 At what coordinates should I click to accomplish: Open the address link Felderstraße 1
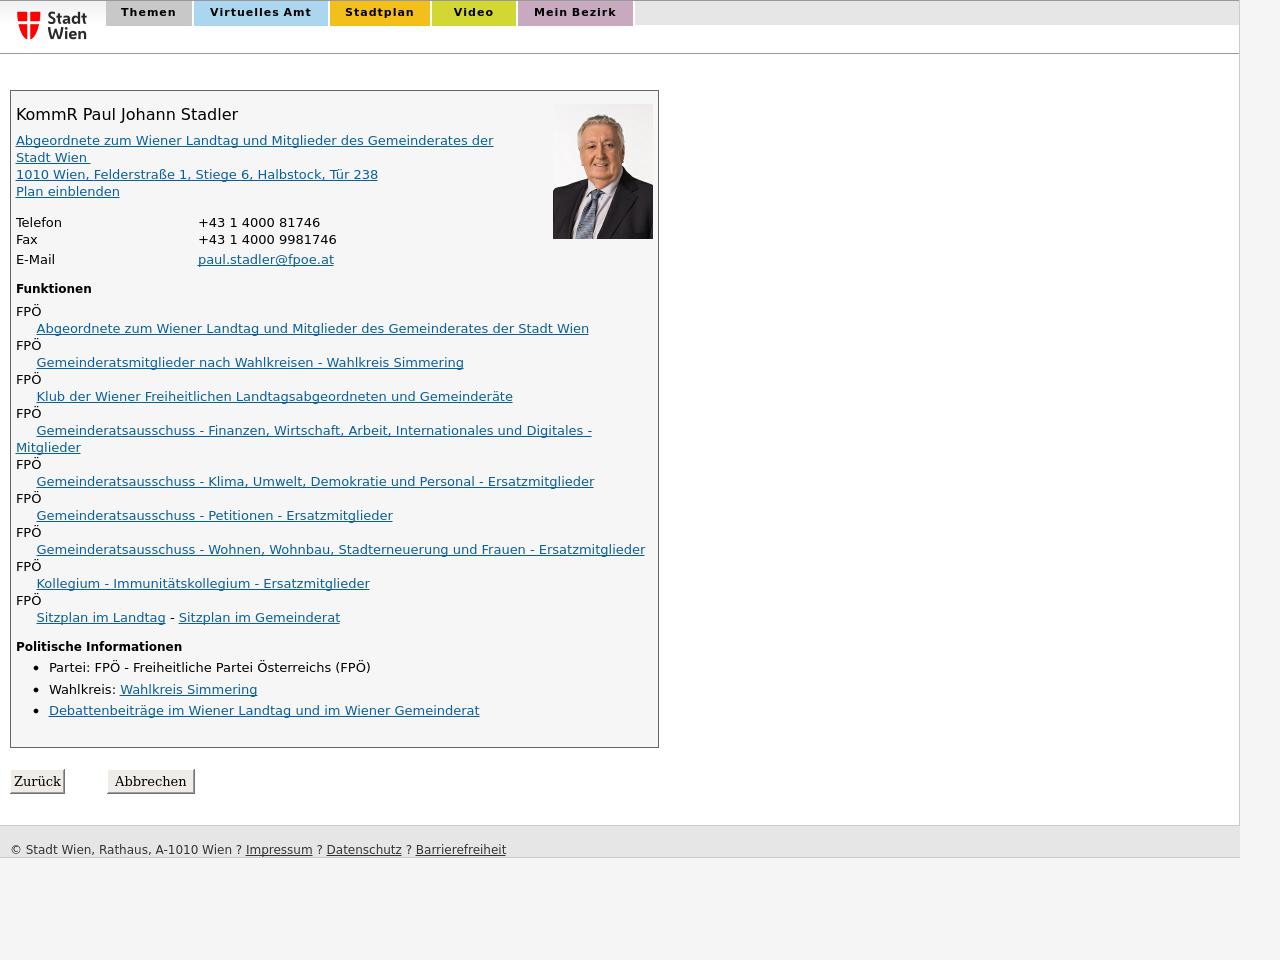[196, 175]
